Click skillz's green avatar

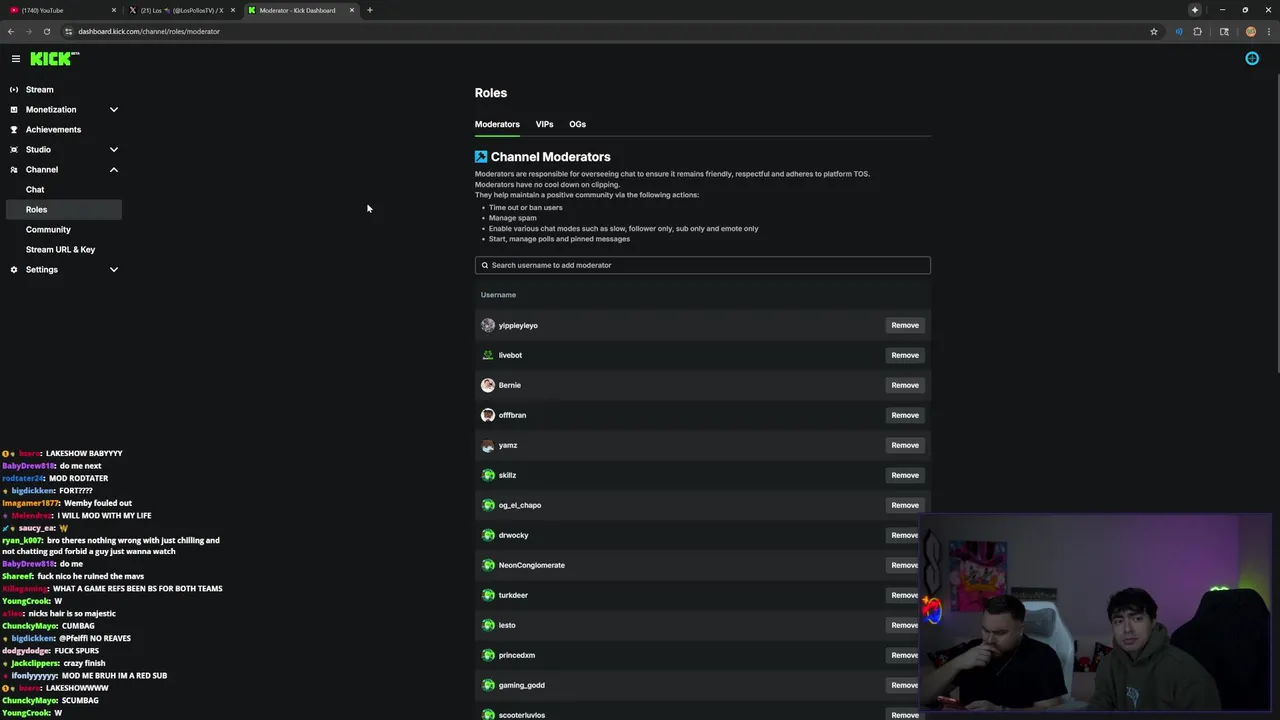[x=488, y=475]
